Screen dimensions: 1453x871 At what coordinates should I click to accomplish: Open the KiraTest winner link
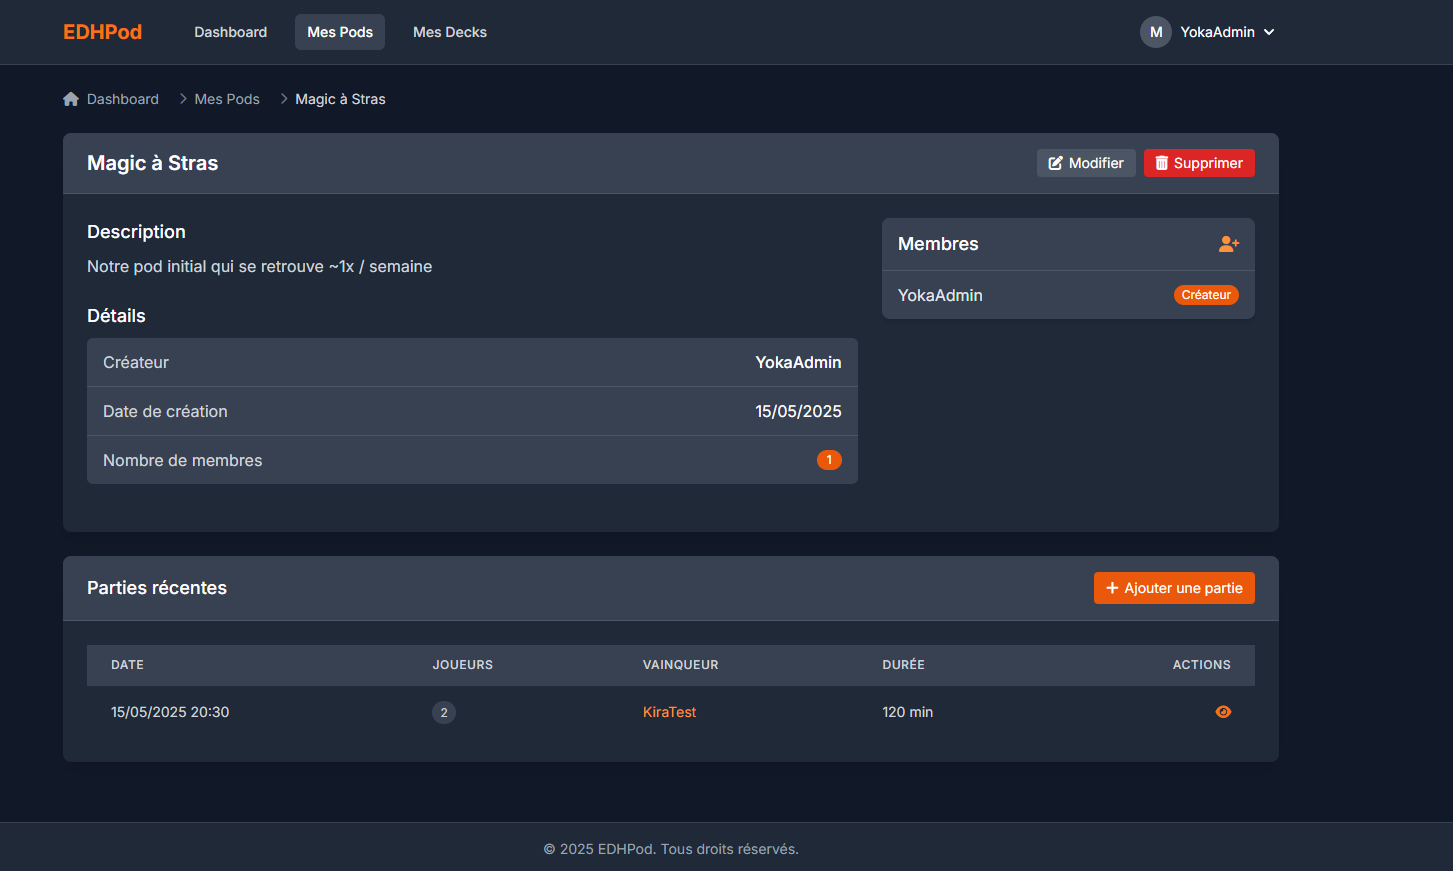[669, 712]
